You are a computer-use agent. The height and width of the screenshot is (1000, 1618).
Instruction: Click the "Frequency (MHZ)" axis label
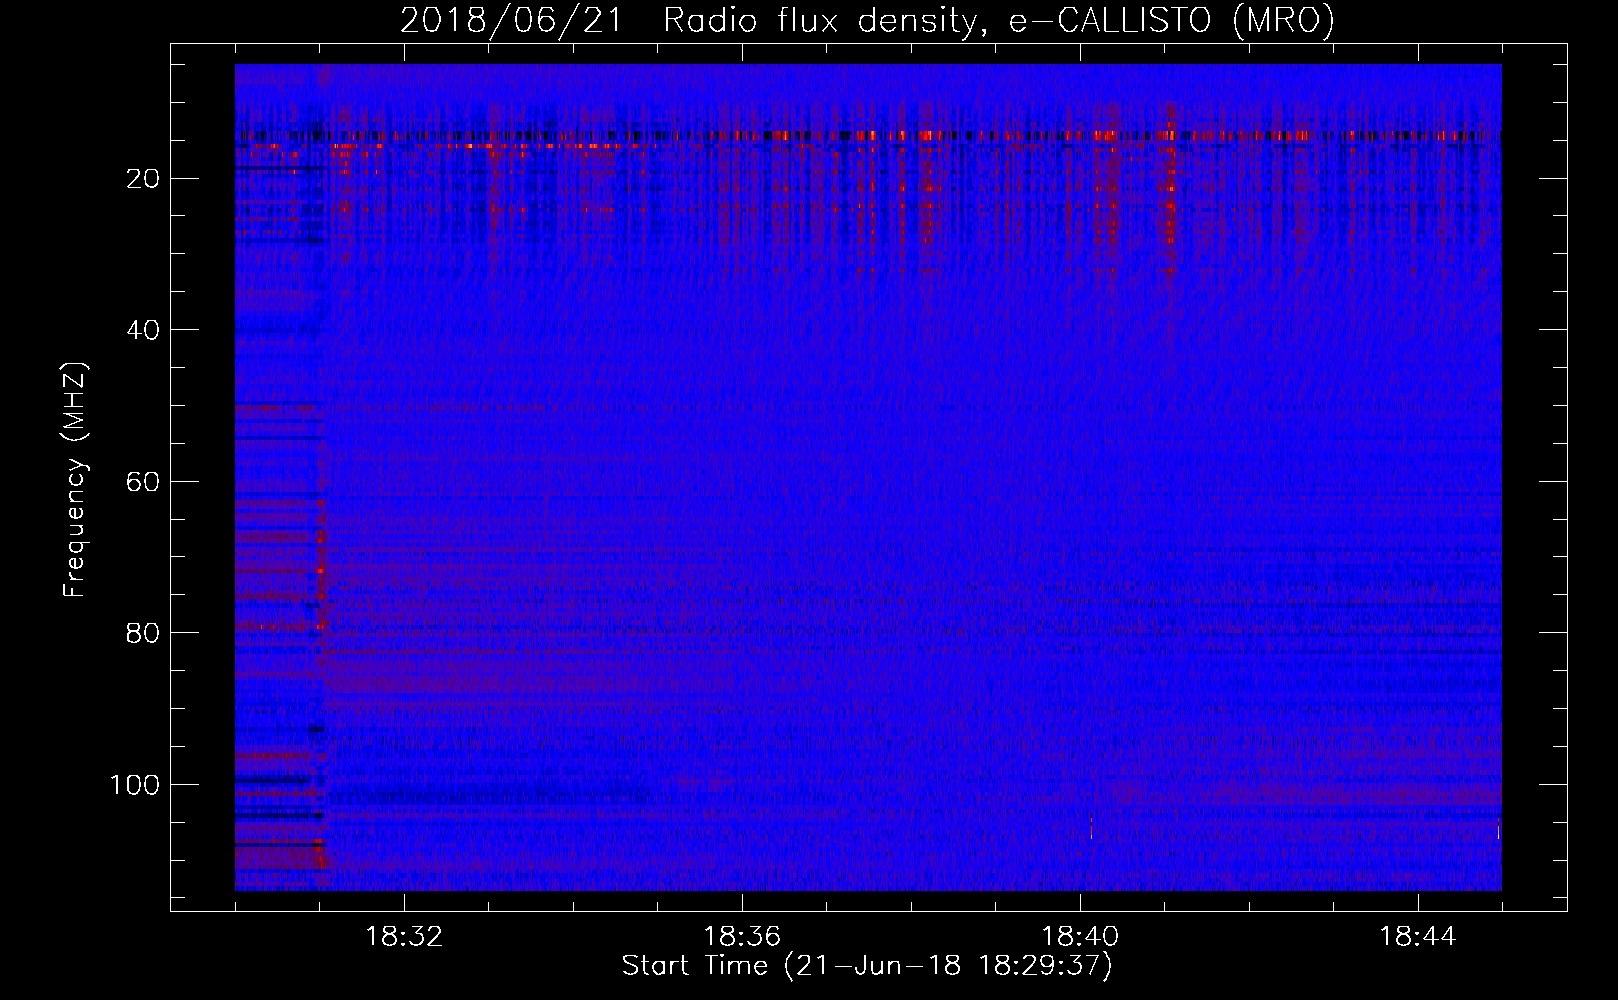pos(75,479)
